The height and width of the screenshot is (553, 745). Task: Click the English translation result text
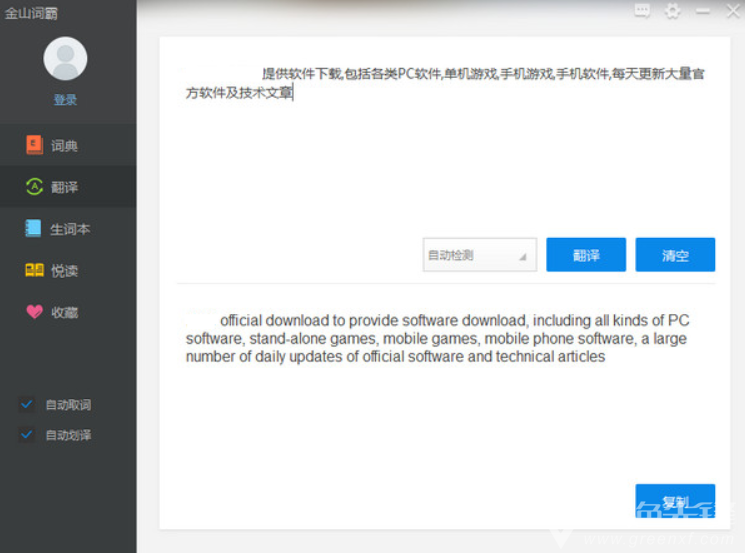(437, 338)
